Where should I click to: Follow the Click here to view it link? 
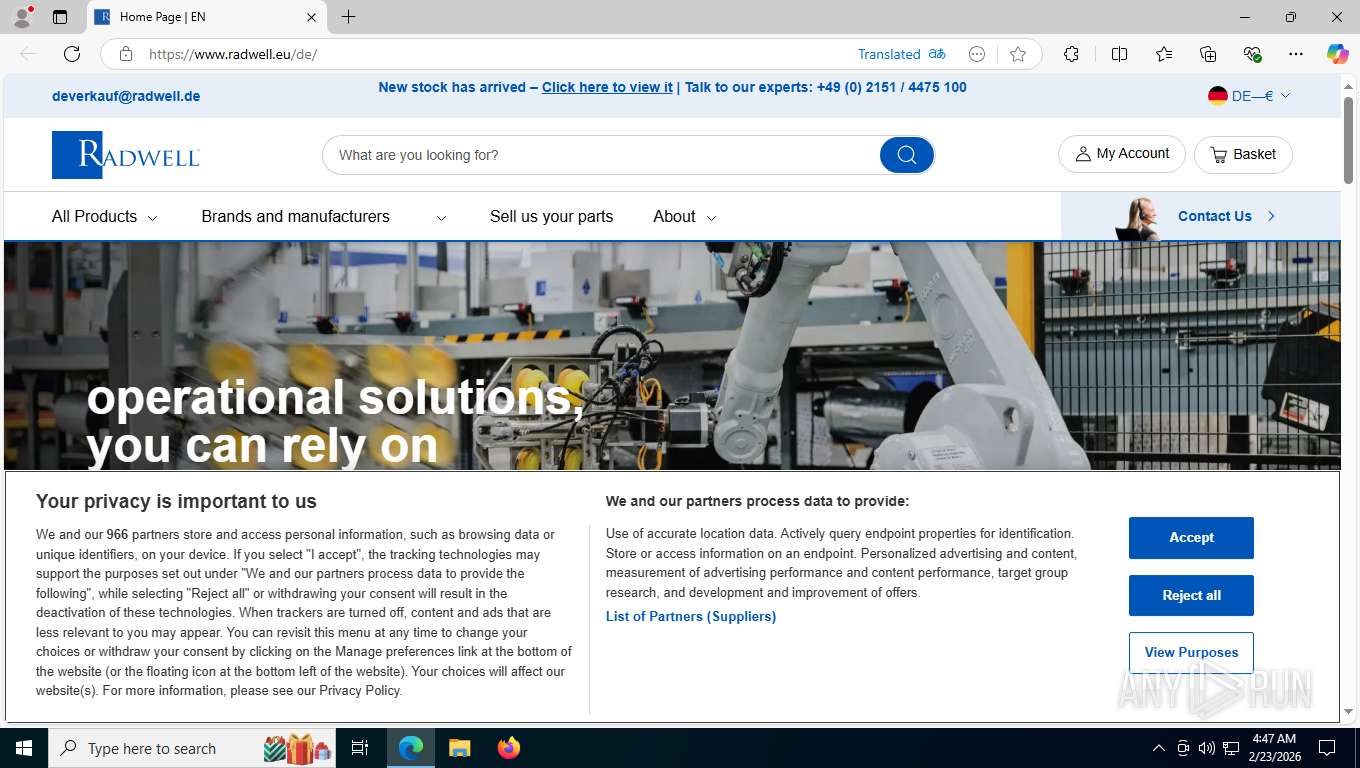607,87
